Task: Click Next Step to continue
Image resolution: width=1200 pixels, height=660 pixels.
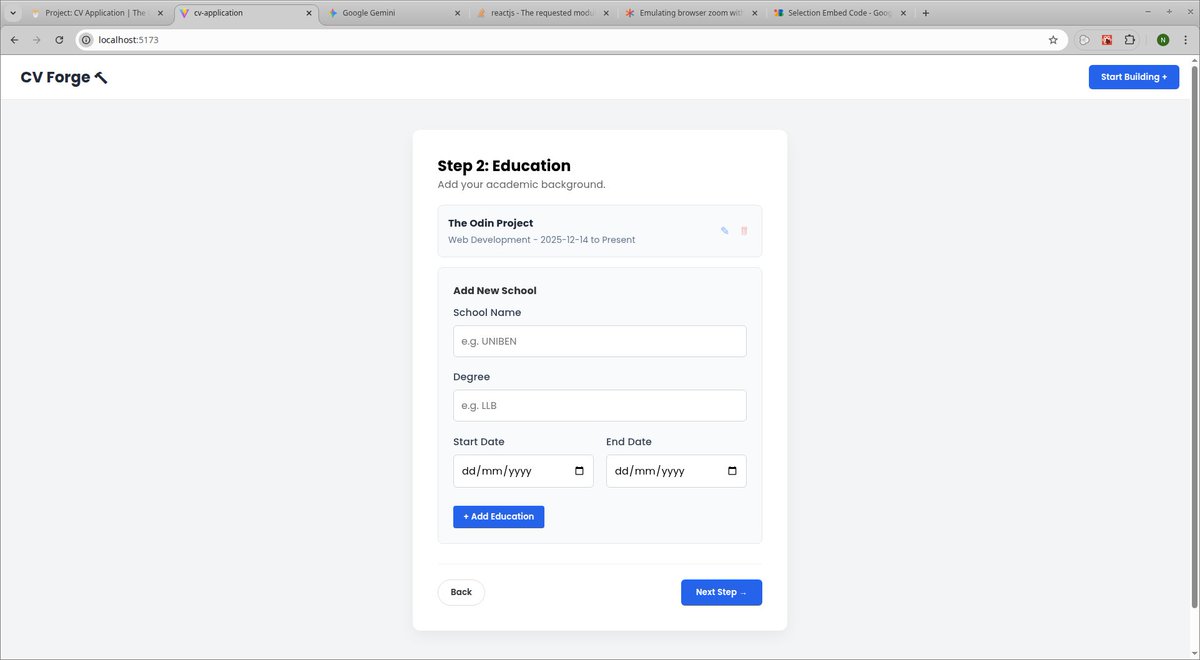Action: pos(721,592)
